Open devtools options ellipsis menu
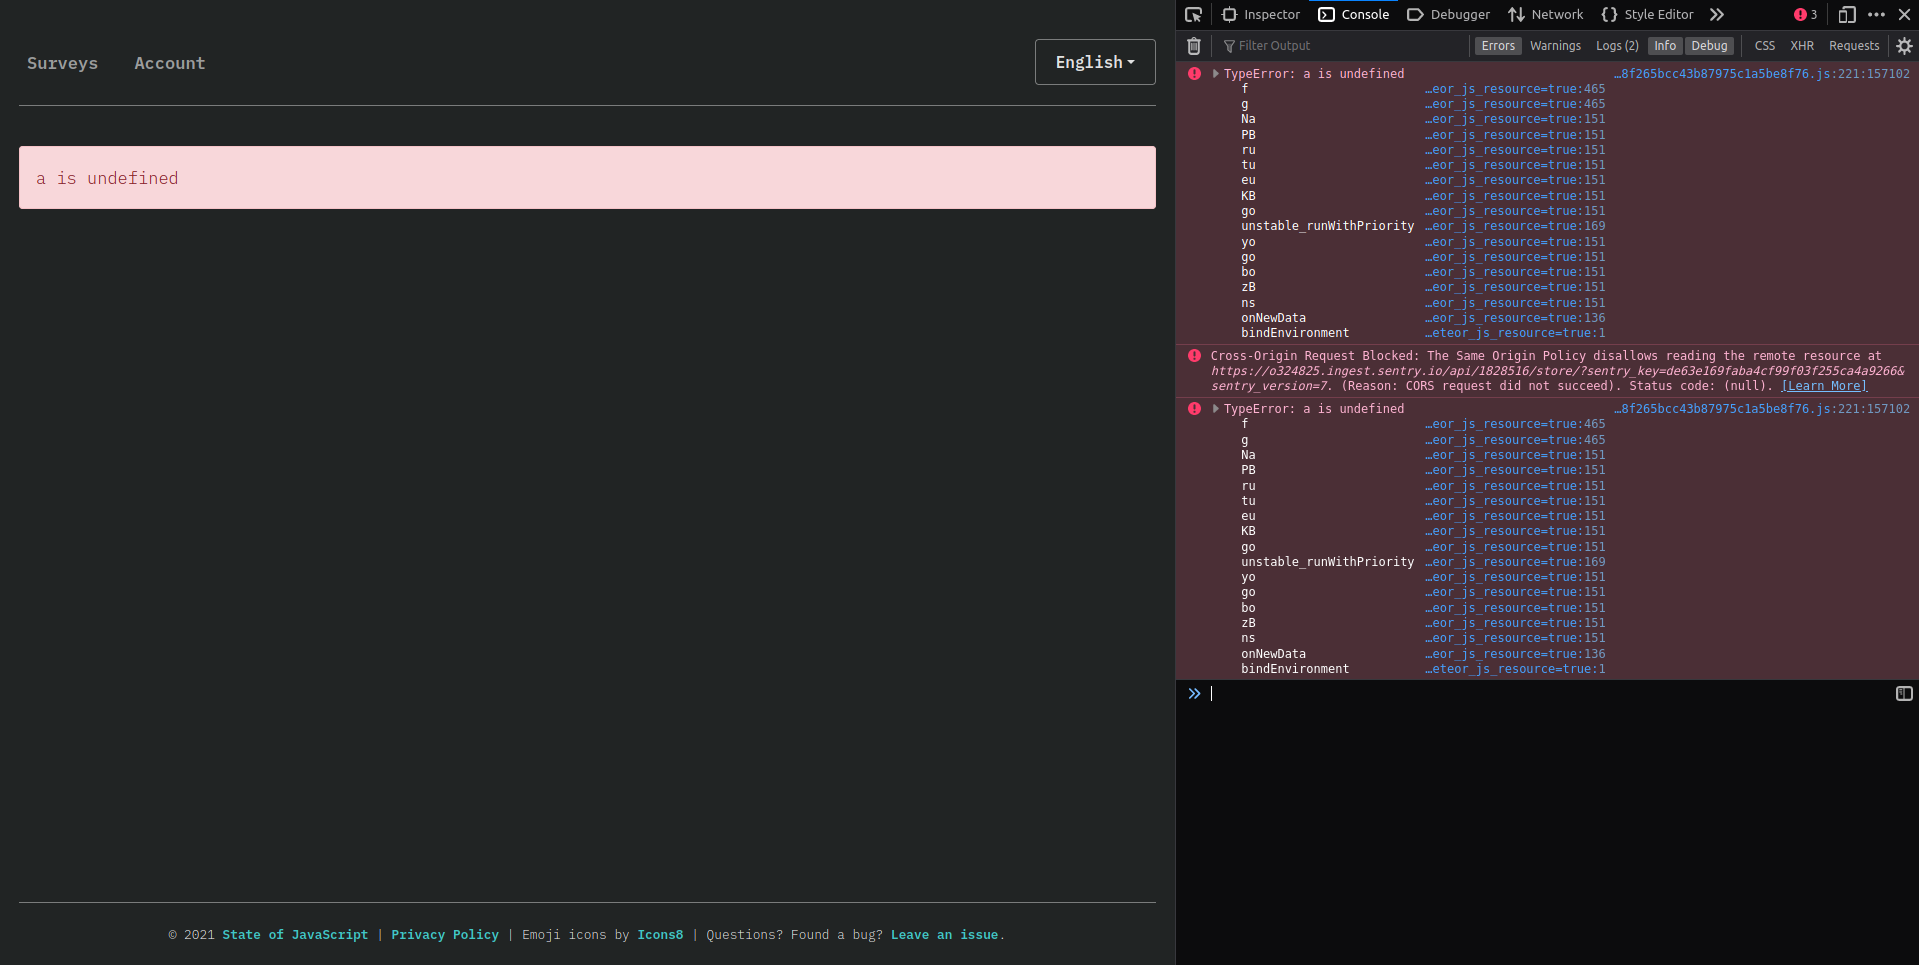Image resolution: width=1919 pixels, height=965 pixels. (x=1876, y=15)
